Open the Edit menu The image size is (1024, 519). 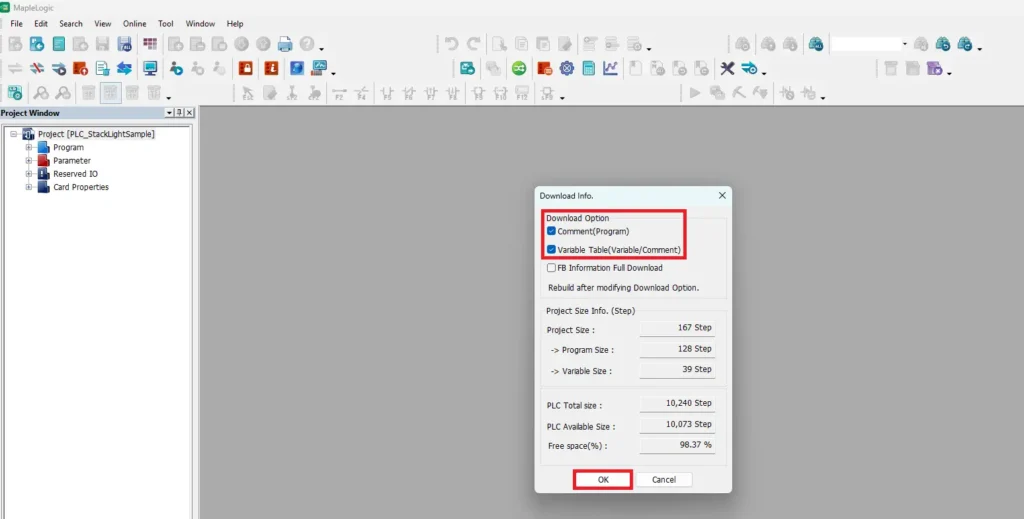click(40, 24)
